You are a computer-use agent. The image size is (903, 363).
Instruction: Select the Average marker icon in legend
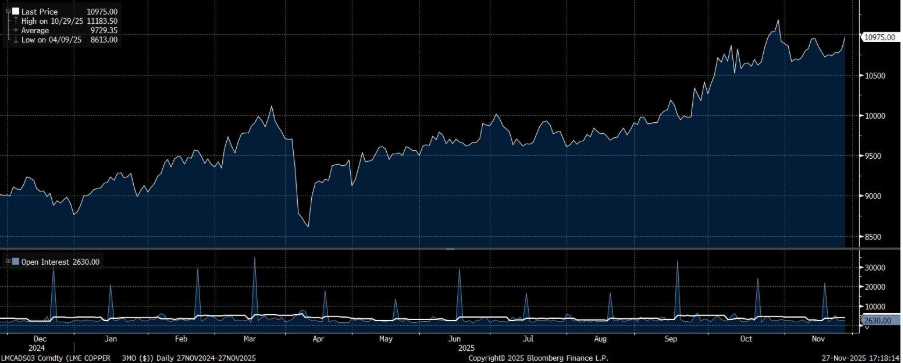[16, 30]
